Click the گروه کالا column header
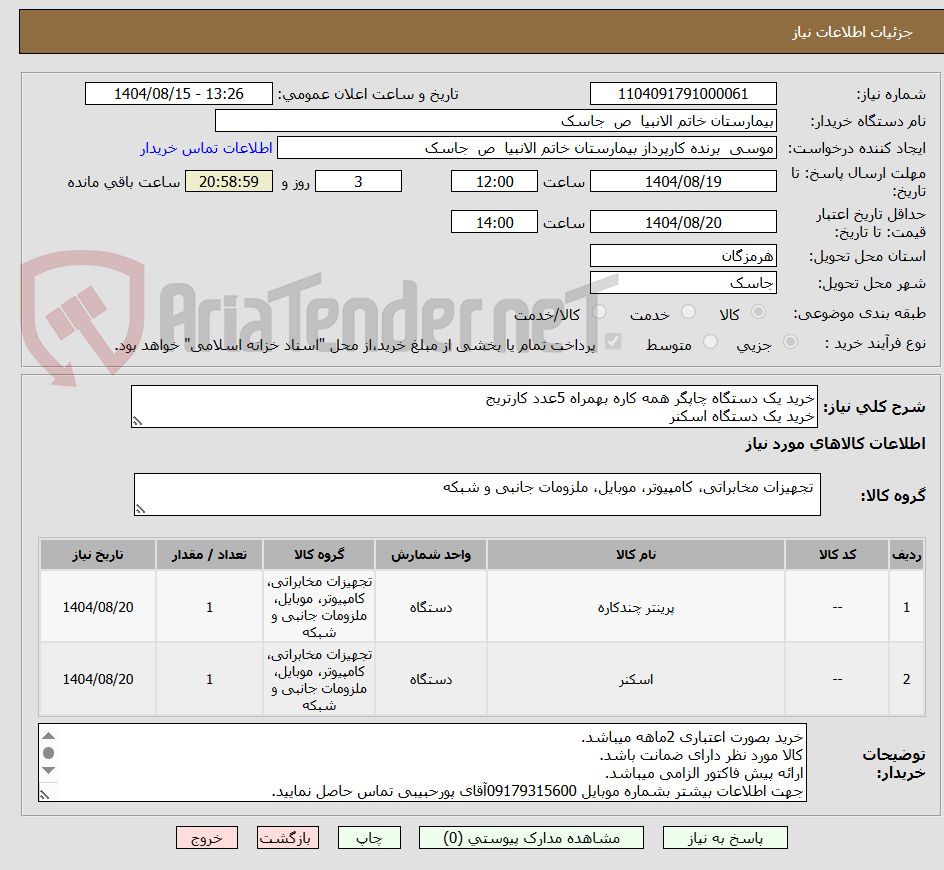The height and width of the screenshot is (870, 944). tap(319, 555)
